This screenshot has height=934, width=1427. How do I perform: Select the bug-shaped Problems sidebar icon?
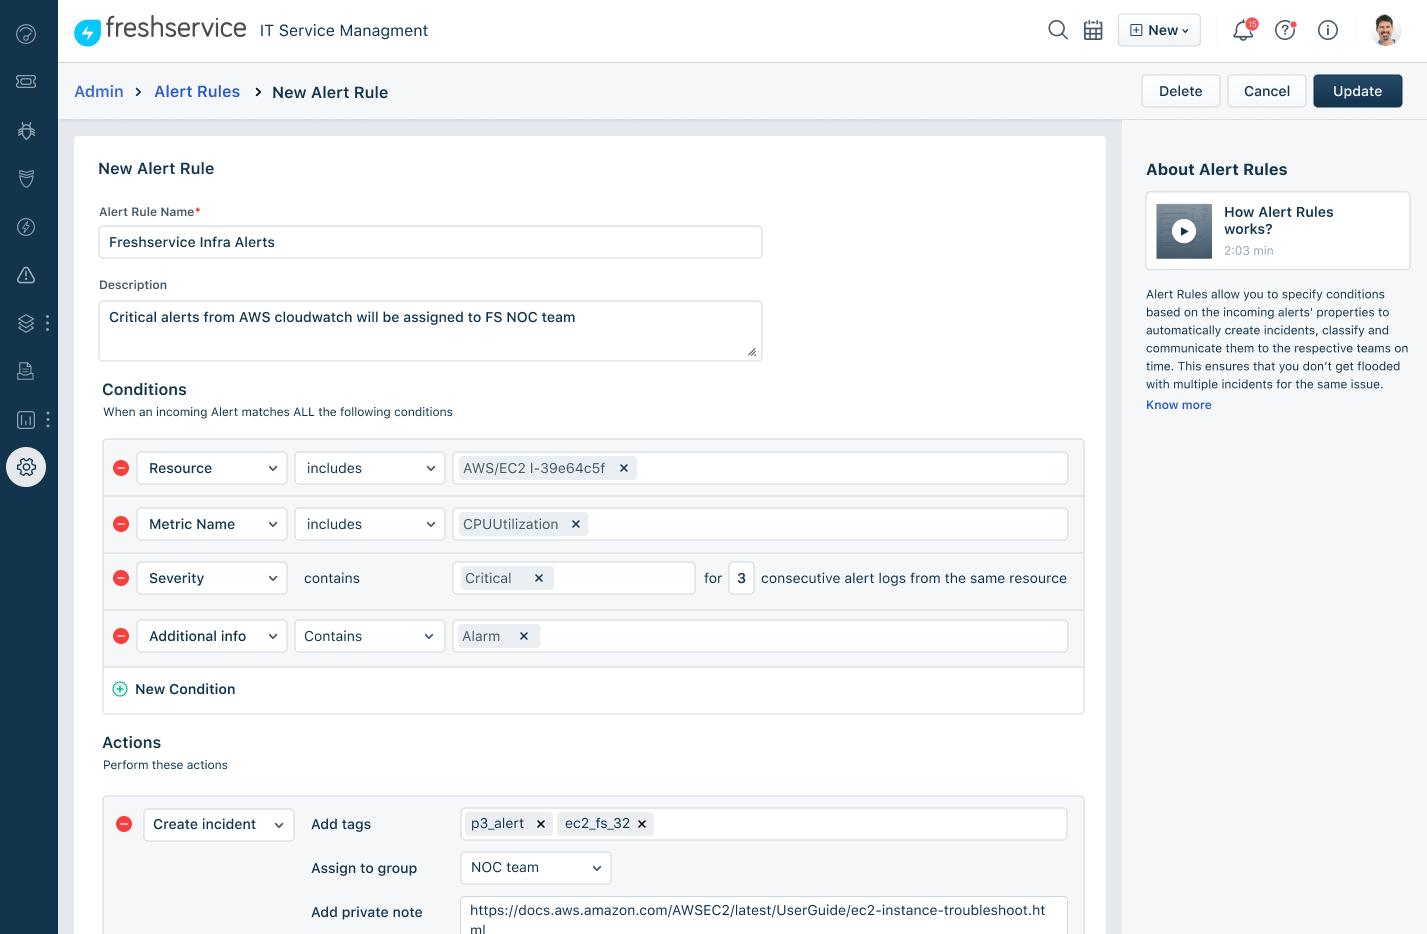coord(26,130)
